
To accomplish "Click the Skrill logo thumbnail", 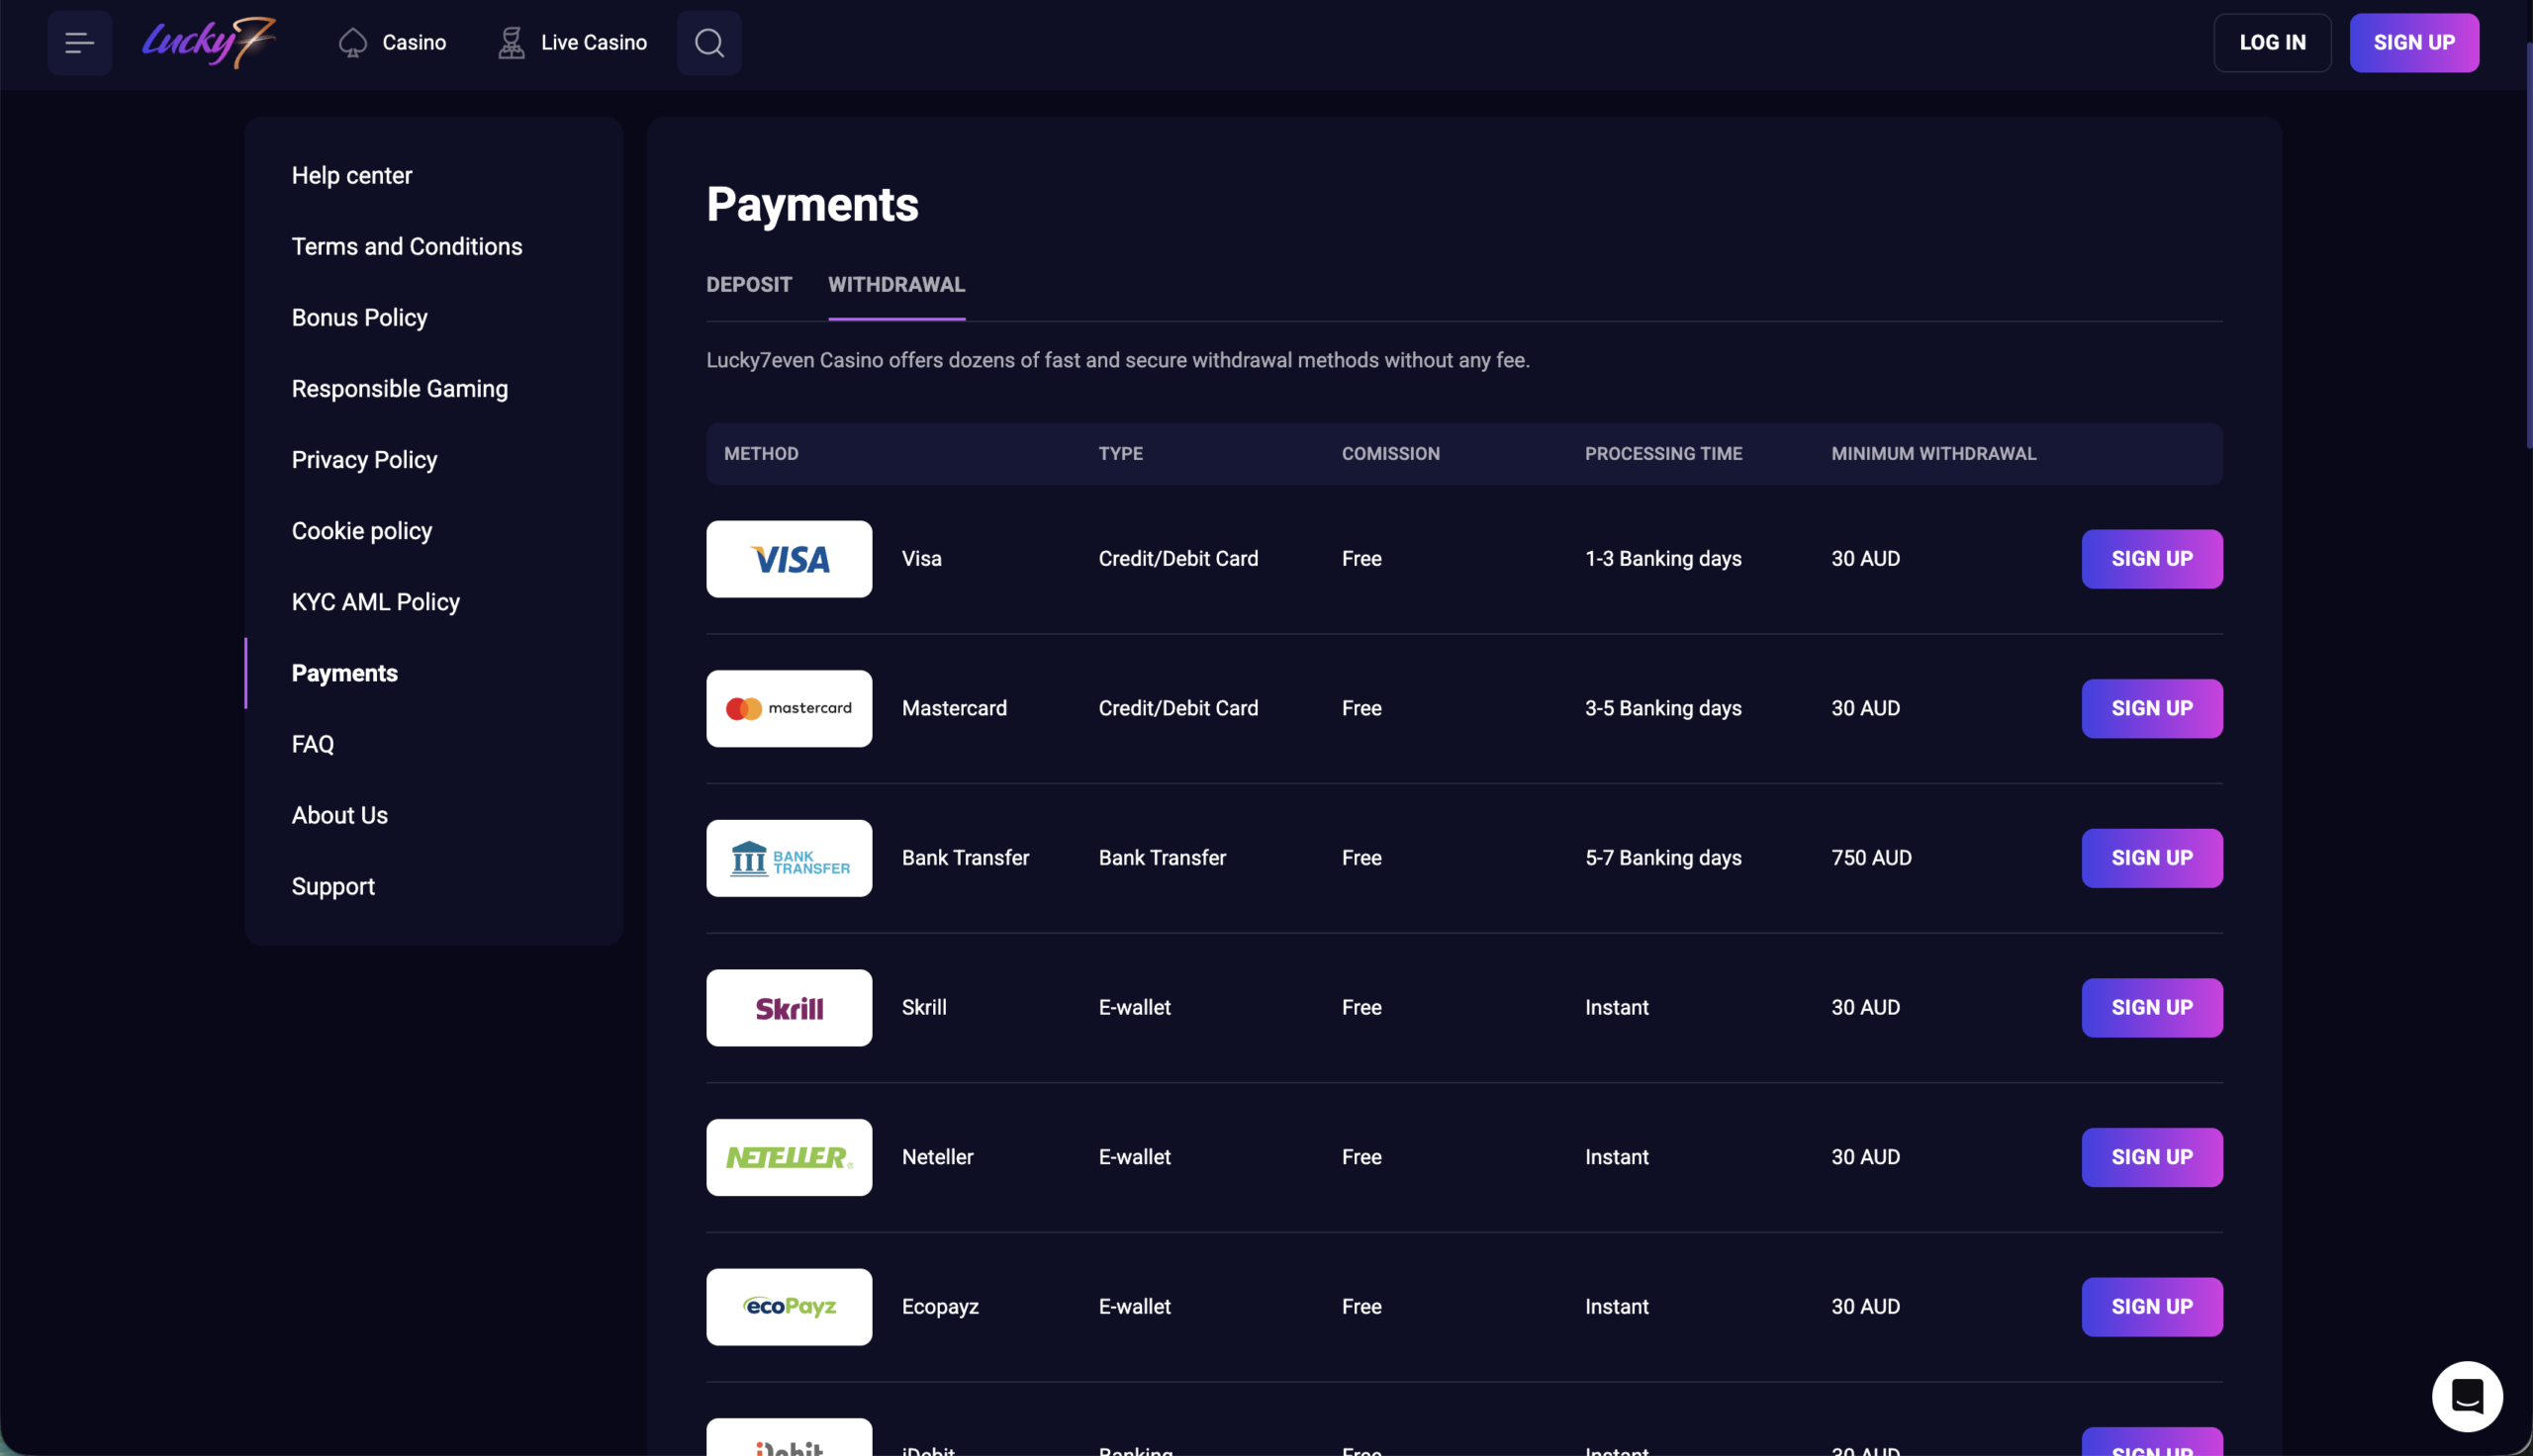I will click(x=789, y=1008).
